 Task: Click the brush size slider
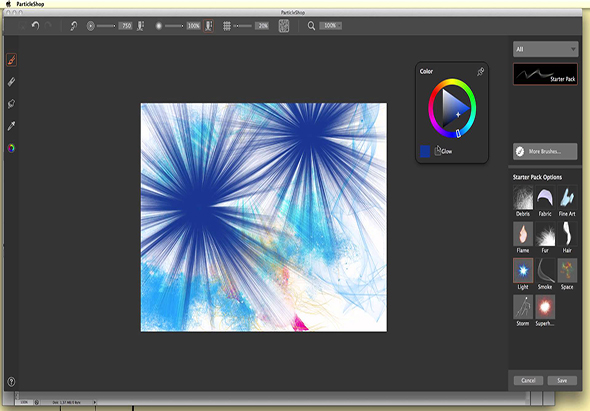point(106,26)
